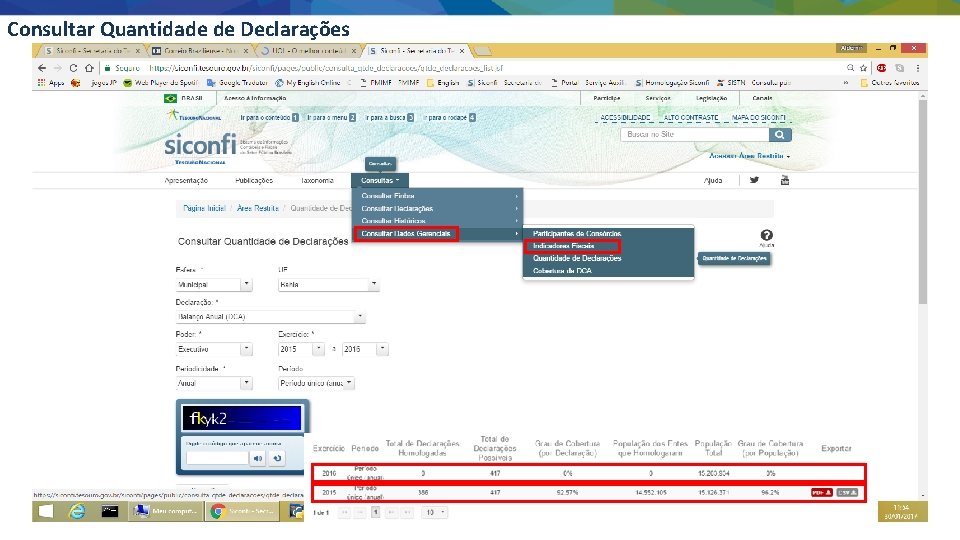Select Consultar Declarações menu item
960x540 pixels.
437,209
